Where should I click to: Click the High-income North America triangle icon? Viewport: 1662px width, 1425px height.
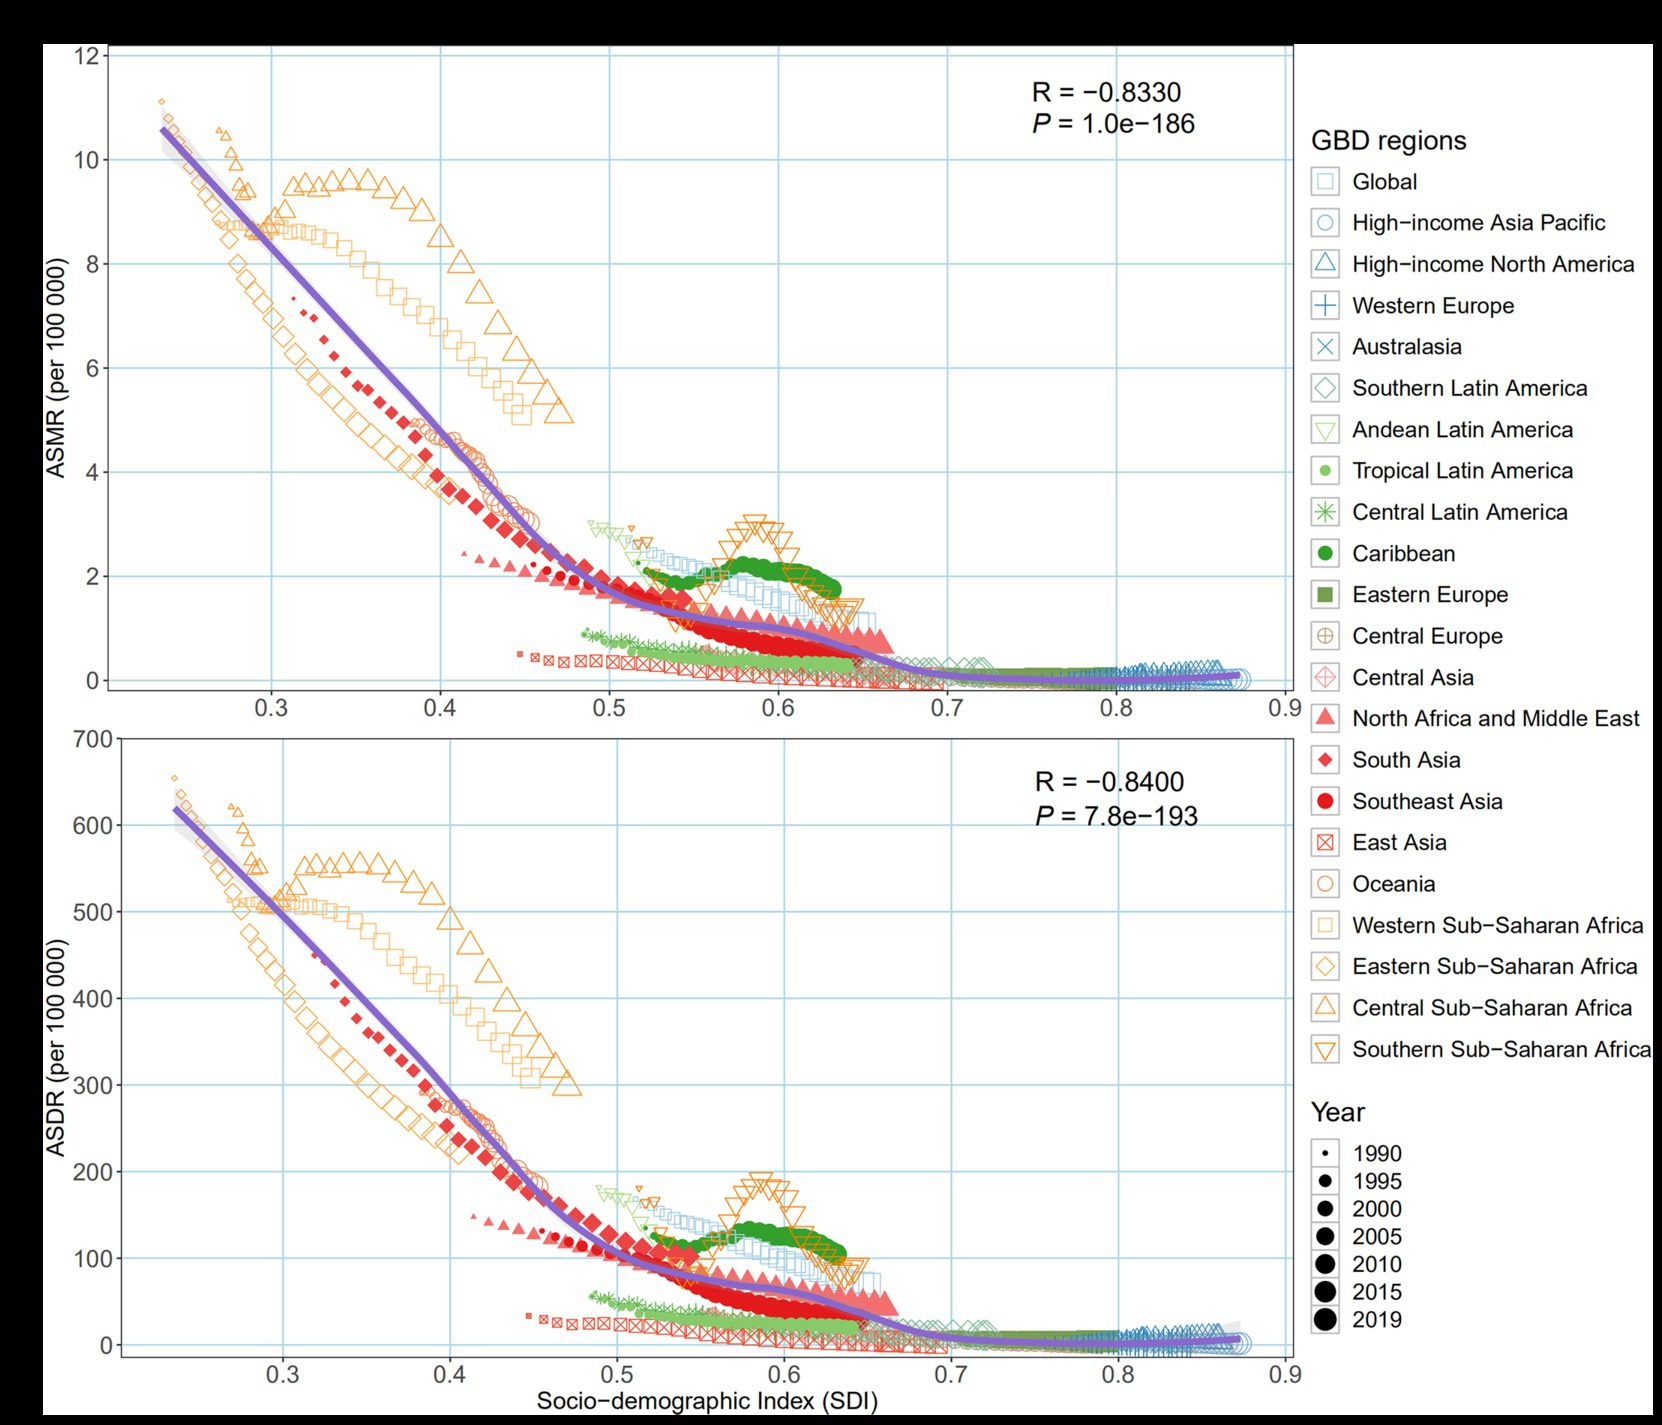pyautogui.click(x=1325, y=263)
